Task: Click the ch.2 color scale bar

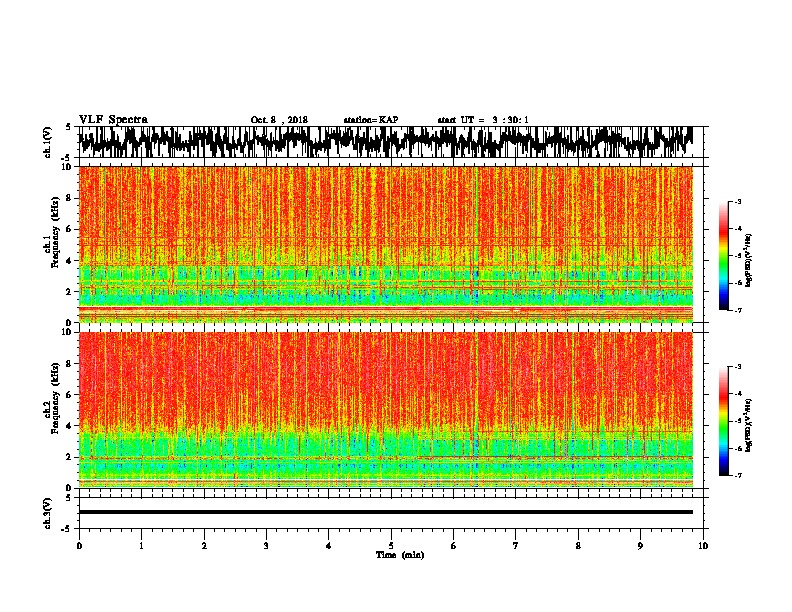Action: pos(724,421)
